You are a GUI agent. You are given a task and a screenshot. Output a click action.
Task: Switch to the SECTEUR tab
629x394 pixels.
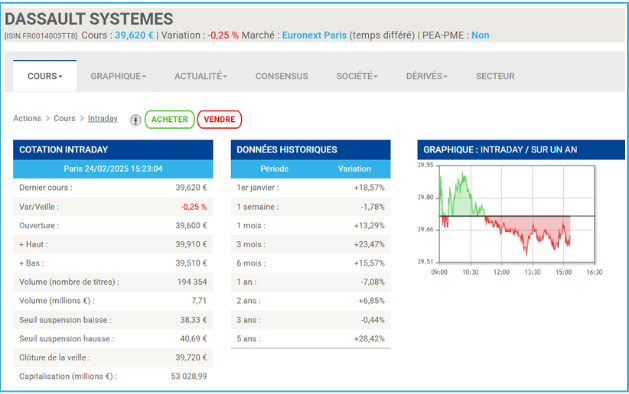tap(495, 76)
